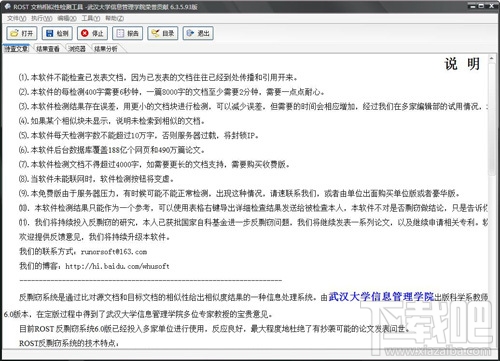Screen dimensions: 500x361
Task: Click the ROST app icon in title bar
Action: [8, 6]
